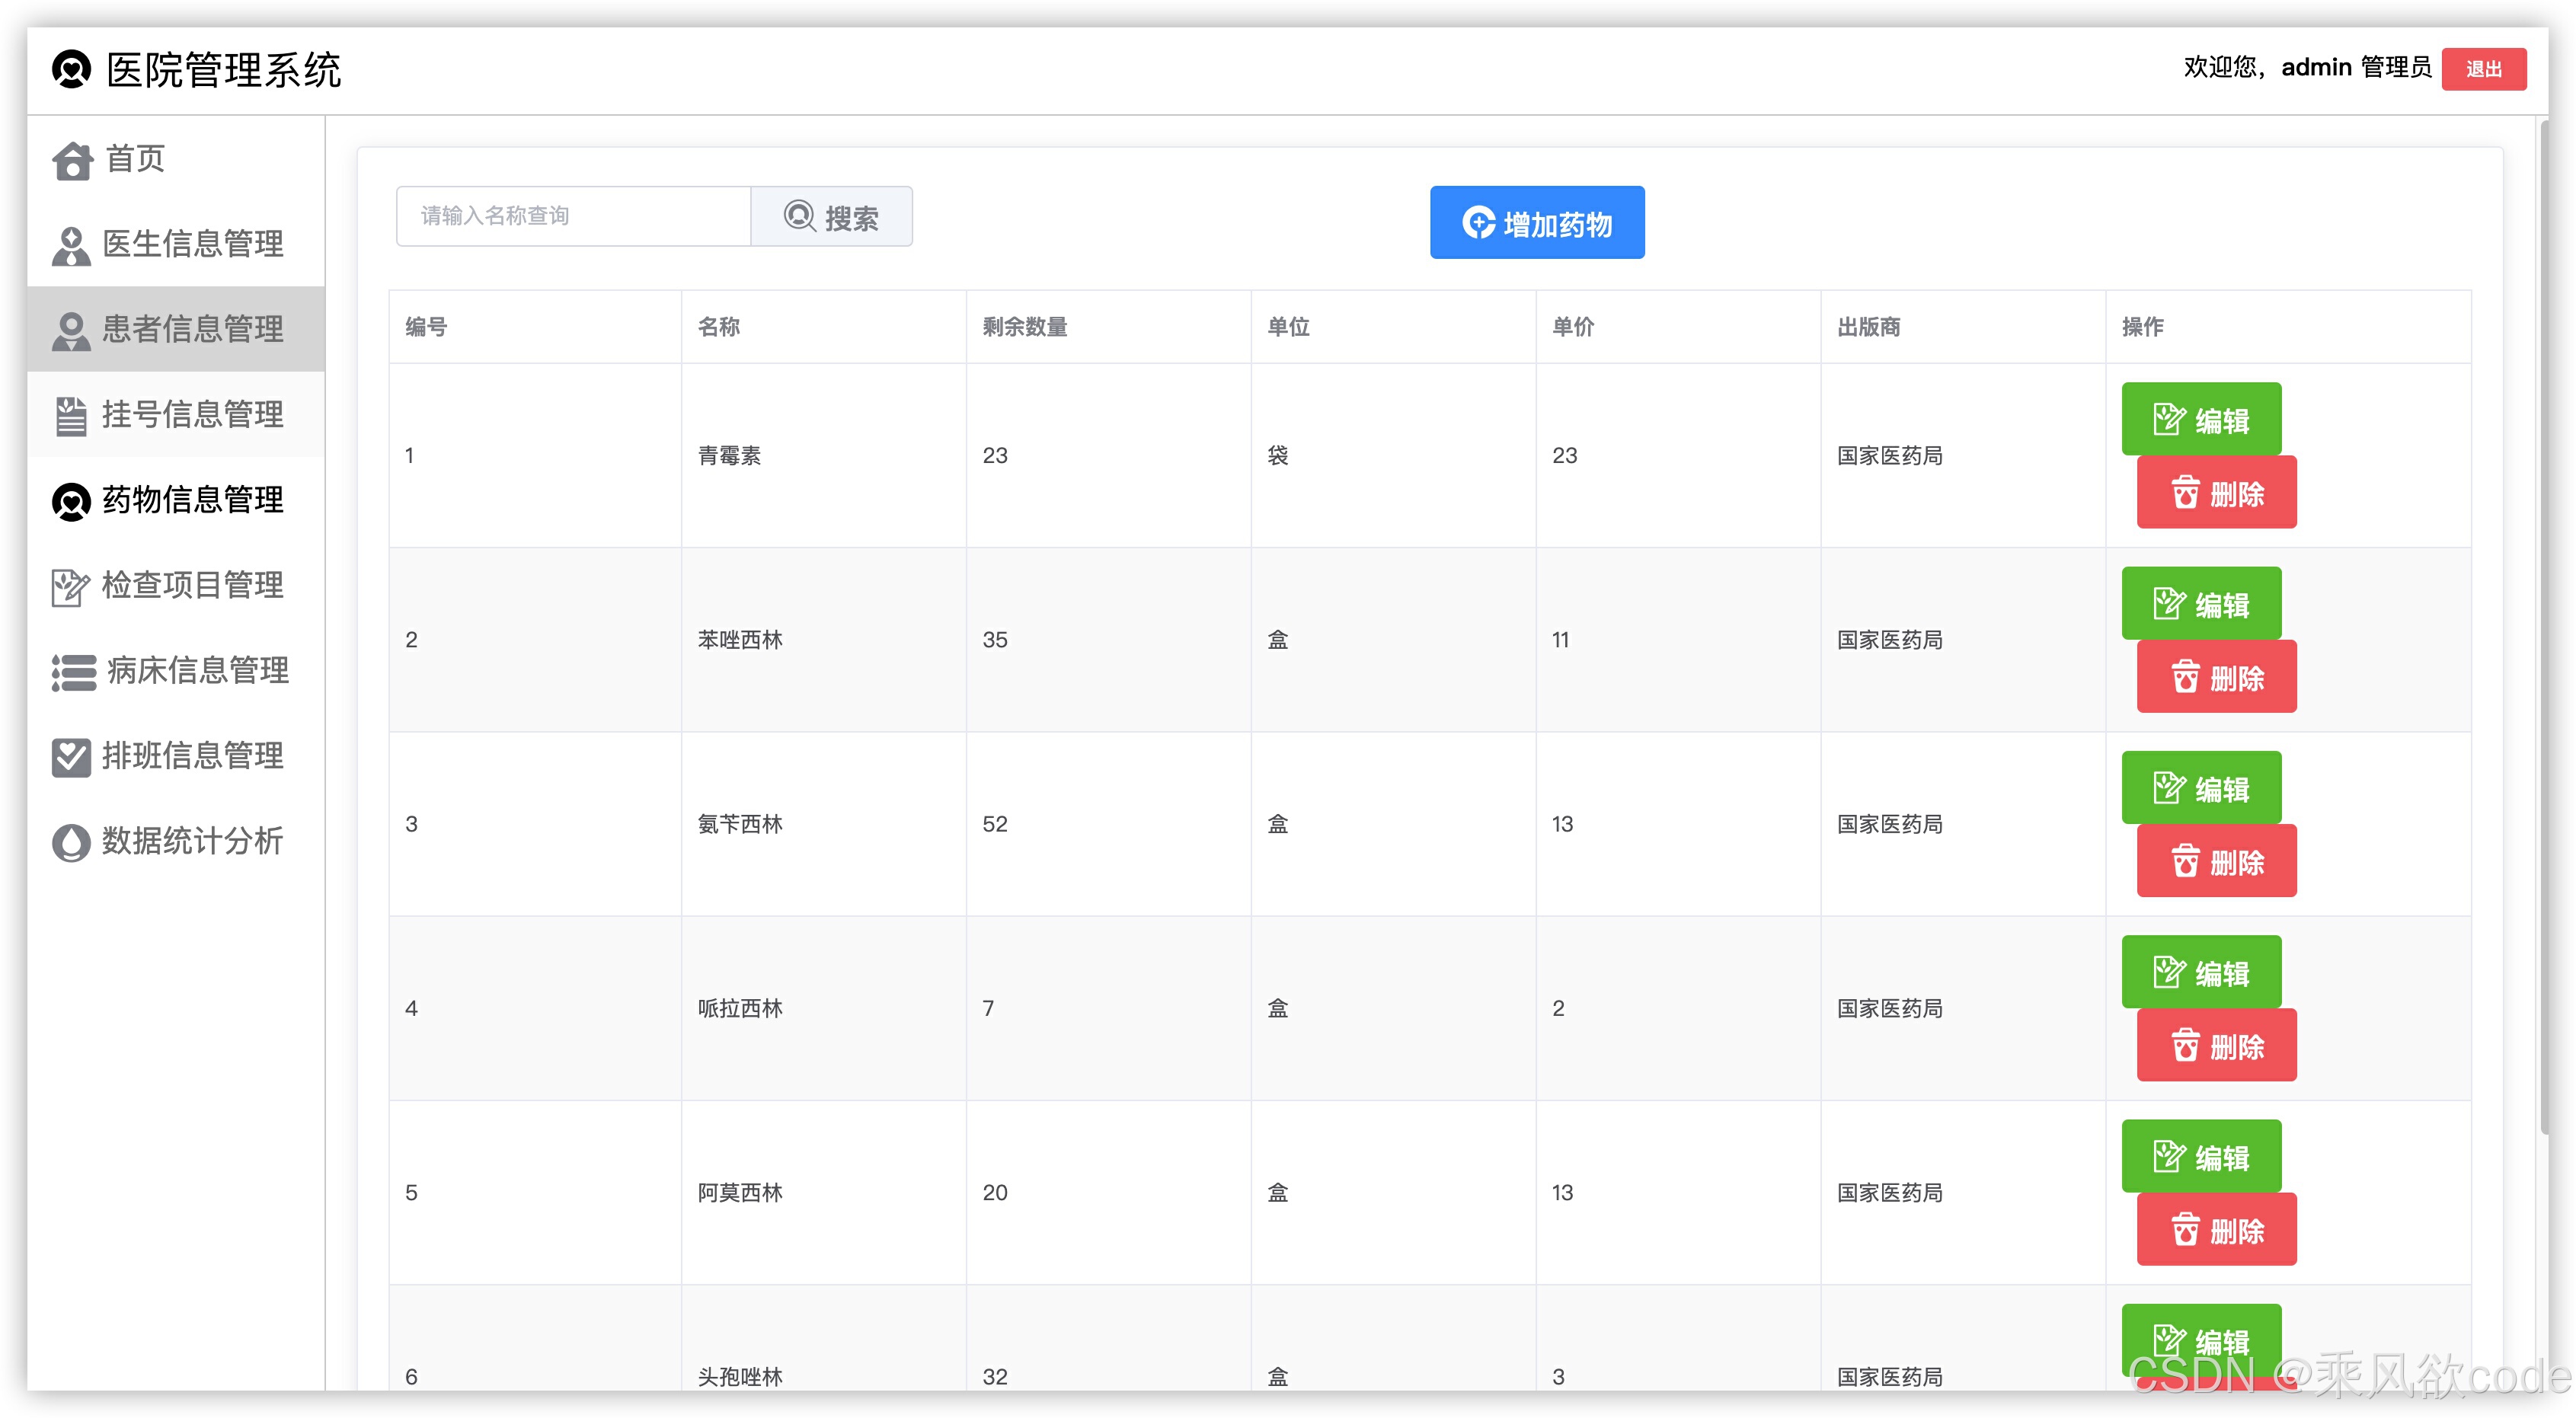Image resolution: width=2576 pixels, height=1418 pixels.
Task: Focus the name search input field
Action: (573, 216)
